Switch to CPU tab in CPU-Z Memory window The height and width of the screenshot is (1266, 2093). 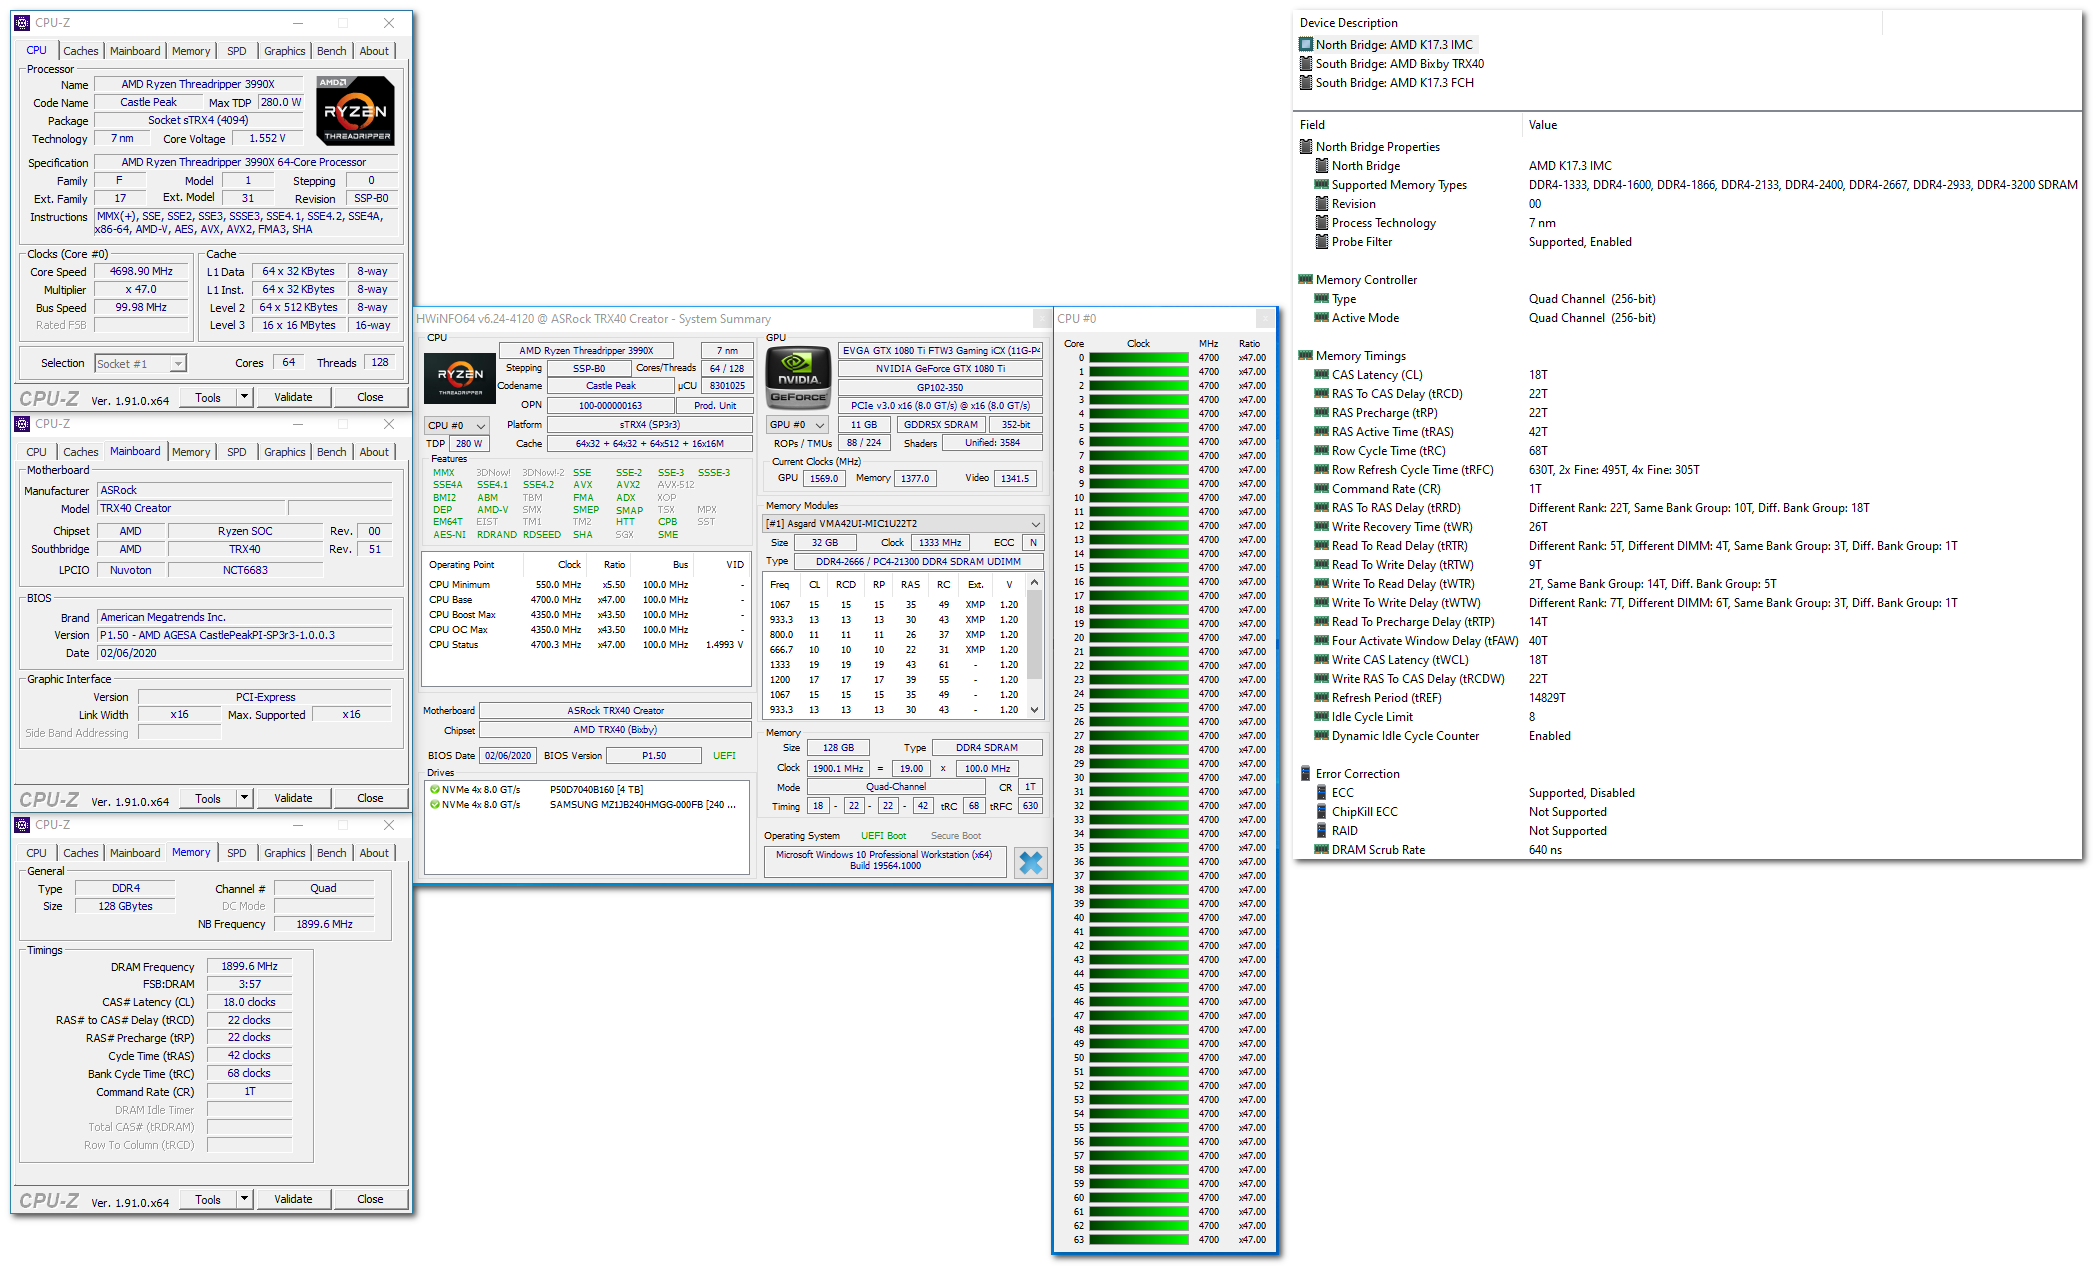click(37, 853)
